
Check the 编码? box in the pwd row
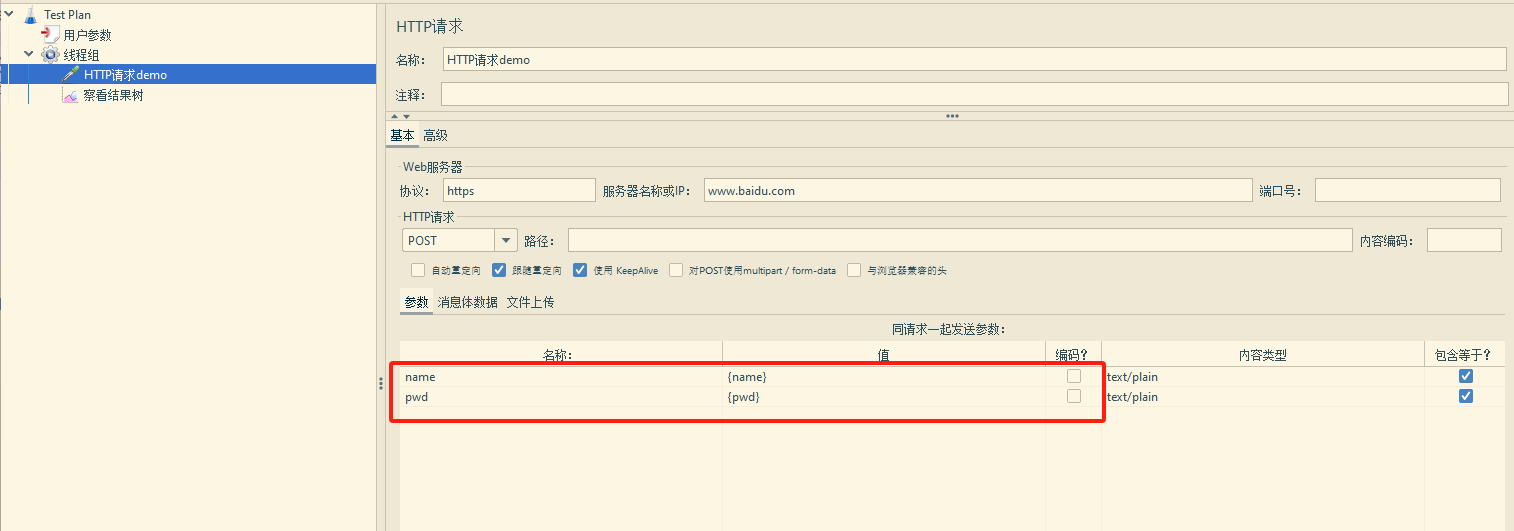pyautogui.click(x=1074, y=396)
